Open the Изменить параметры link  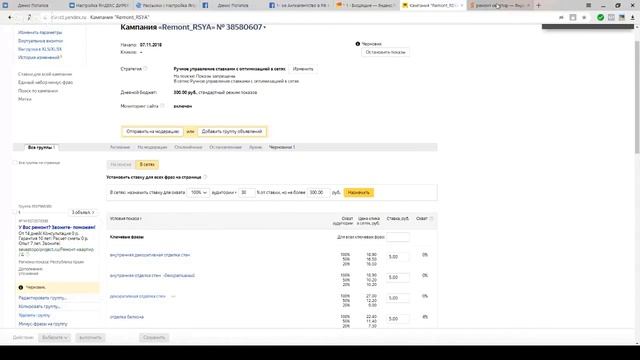click(x=40, y=32)
